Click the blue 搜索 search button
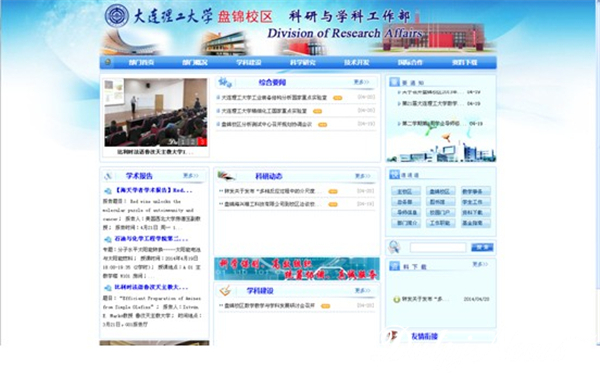 click(482, 247)
